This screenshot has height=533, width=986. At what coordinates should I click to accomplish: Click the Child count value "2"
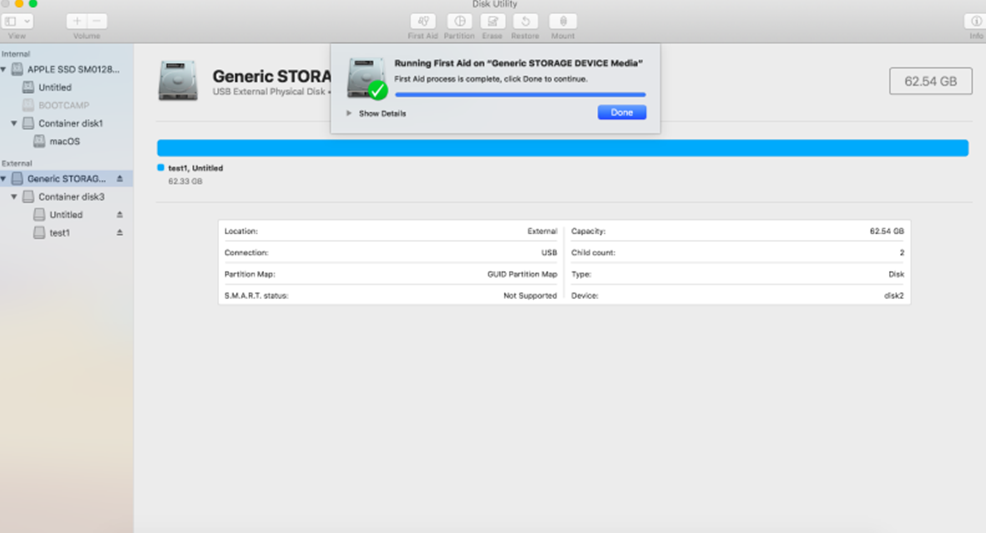pyautogui.click(x=901, y=253)
